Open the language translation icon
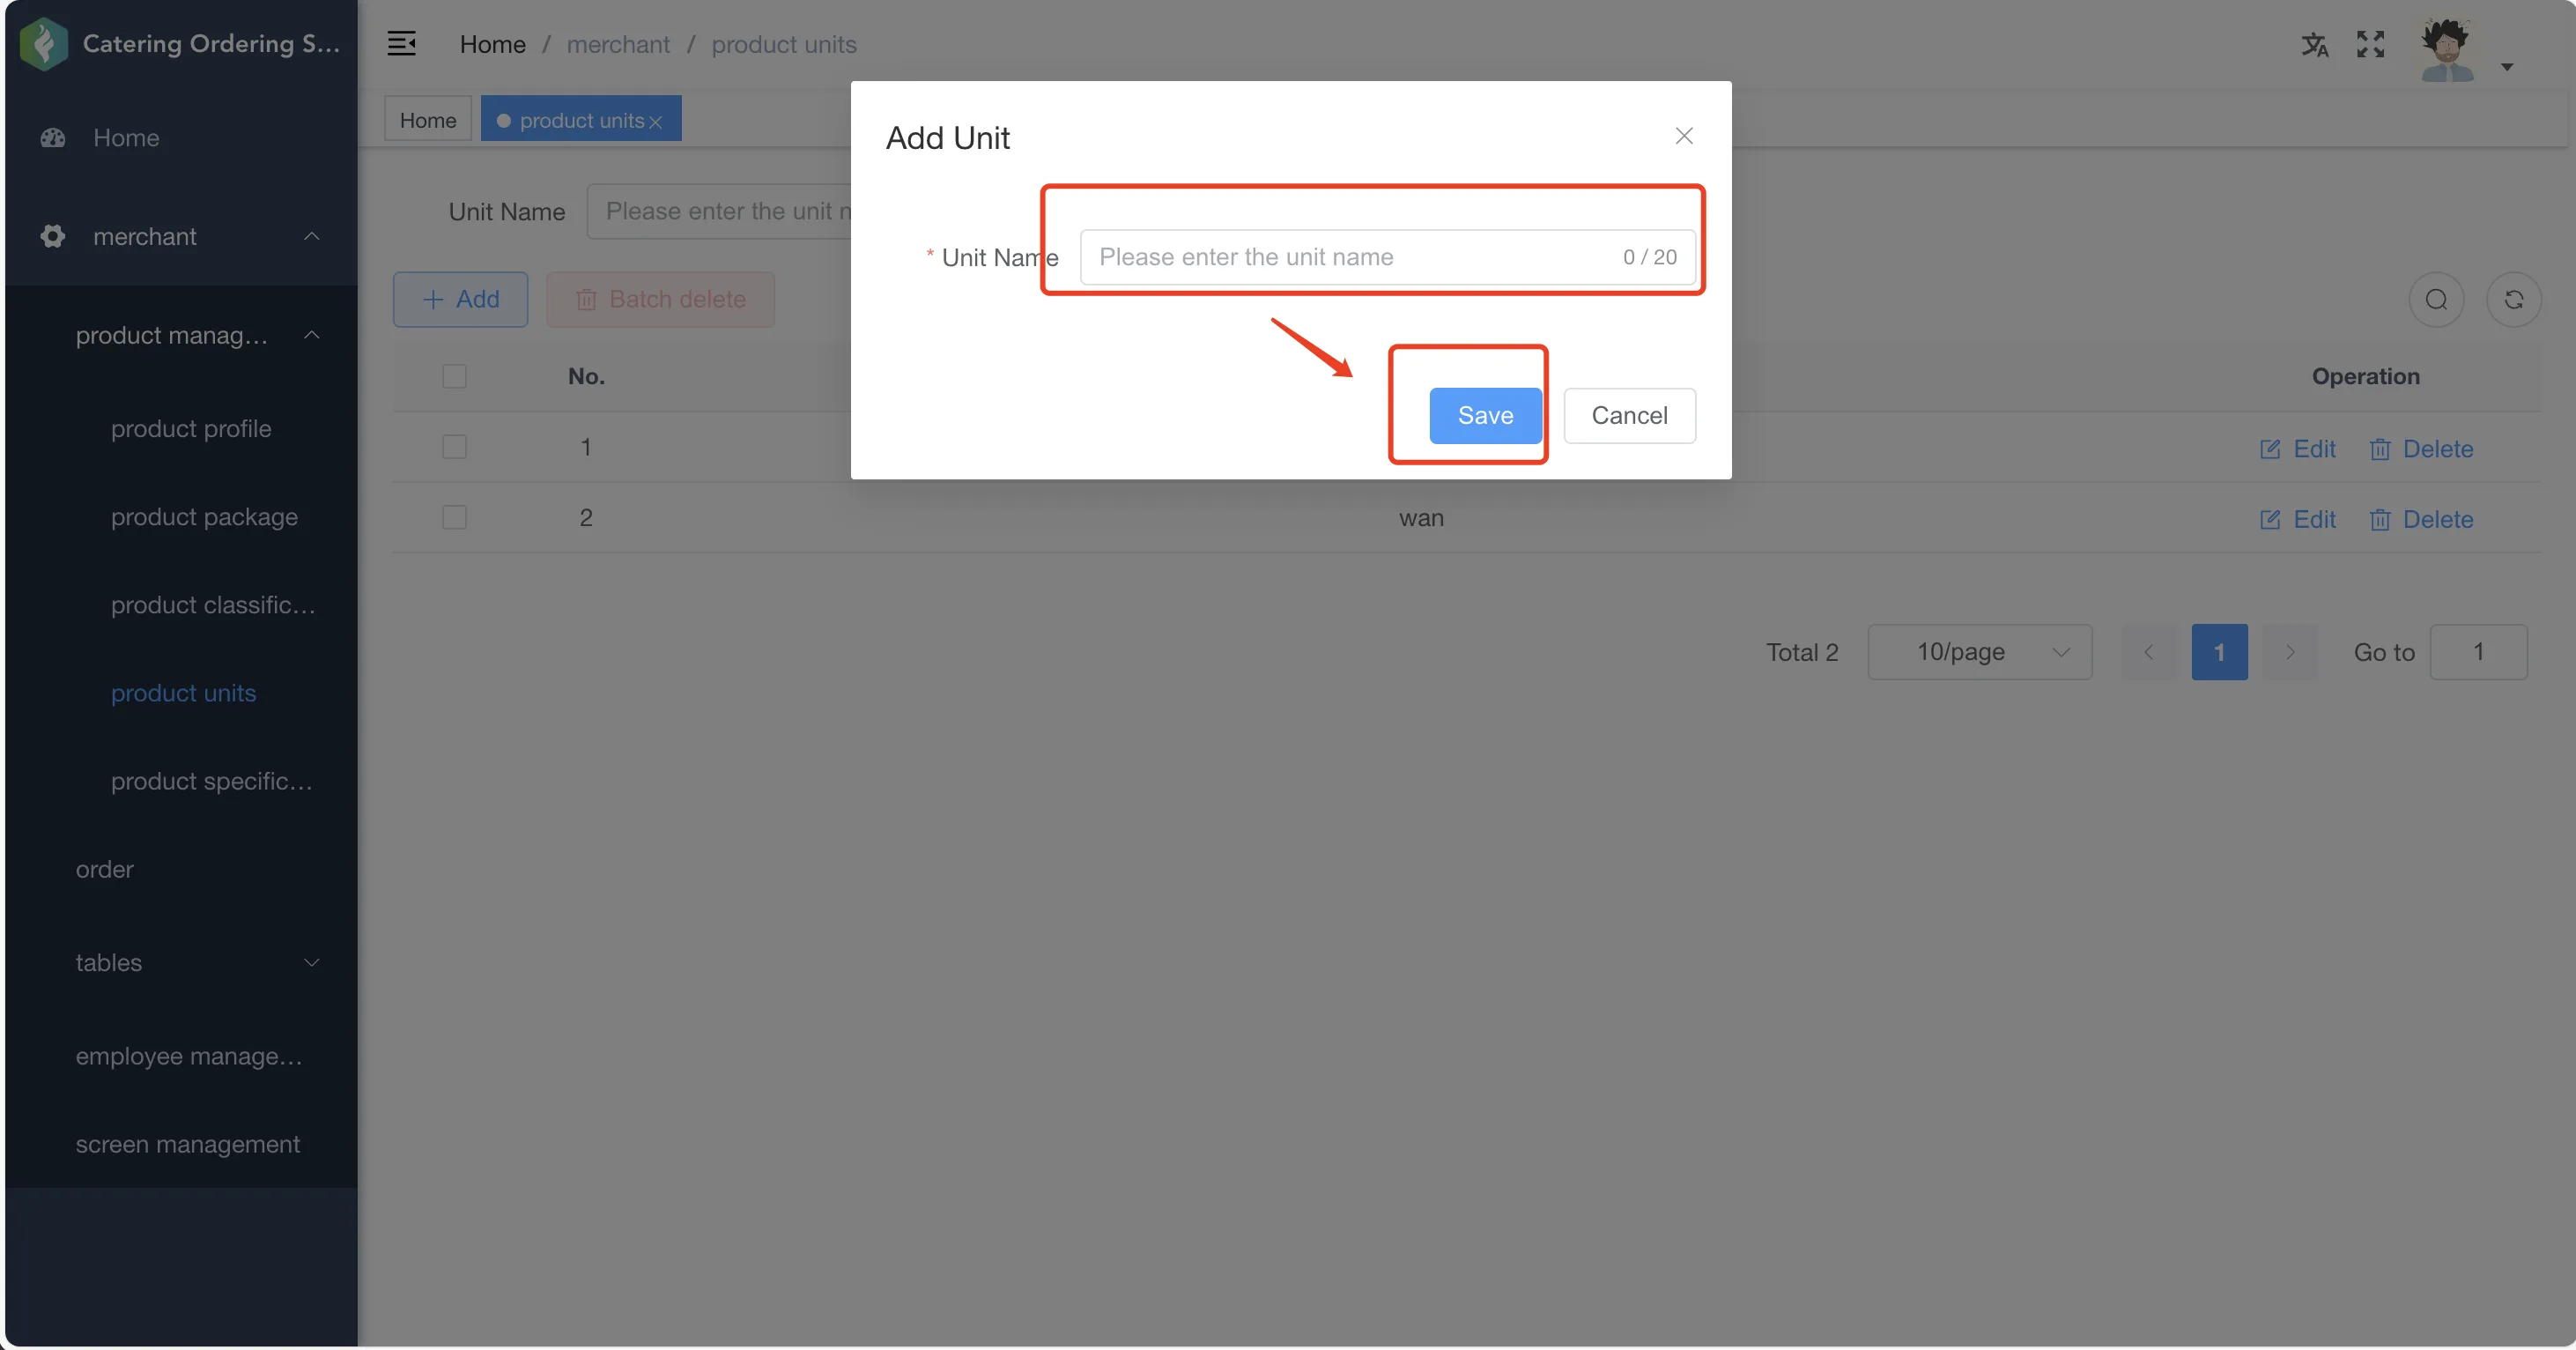The width and height of the screenshot is (2576, 1350). [2314, 45]
